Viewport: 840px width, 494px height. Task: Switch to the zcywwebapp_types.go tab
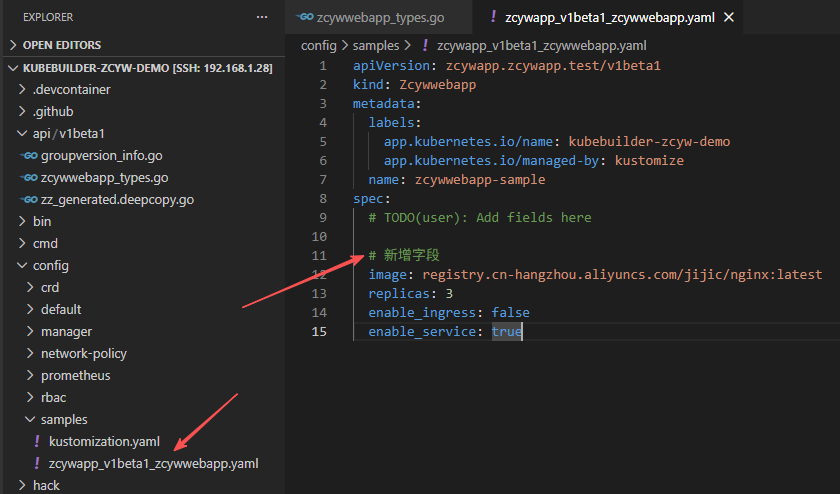[x=380, y=18]
